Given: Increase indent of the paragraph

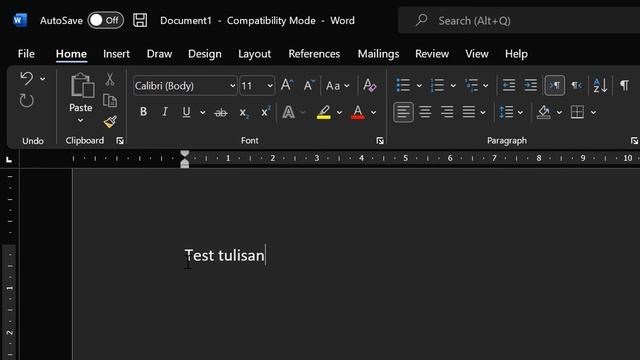Looking at the screenshot, I should click(x=530, y=85).
